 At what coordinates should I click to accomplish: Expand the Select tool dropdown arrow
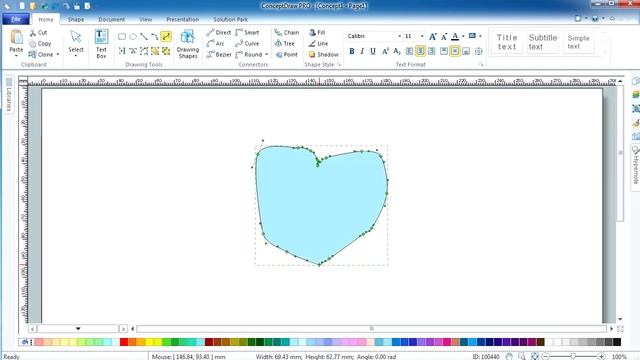[76, 56]
